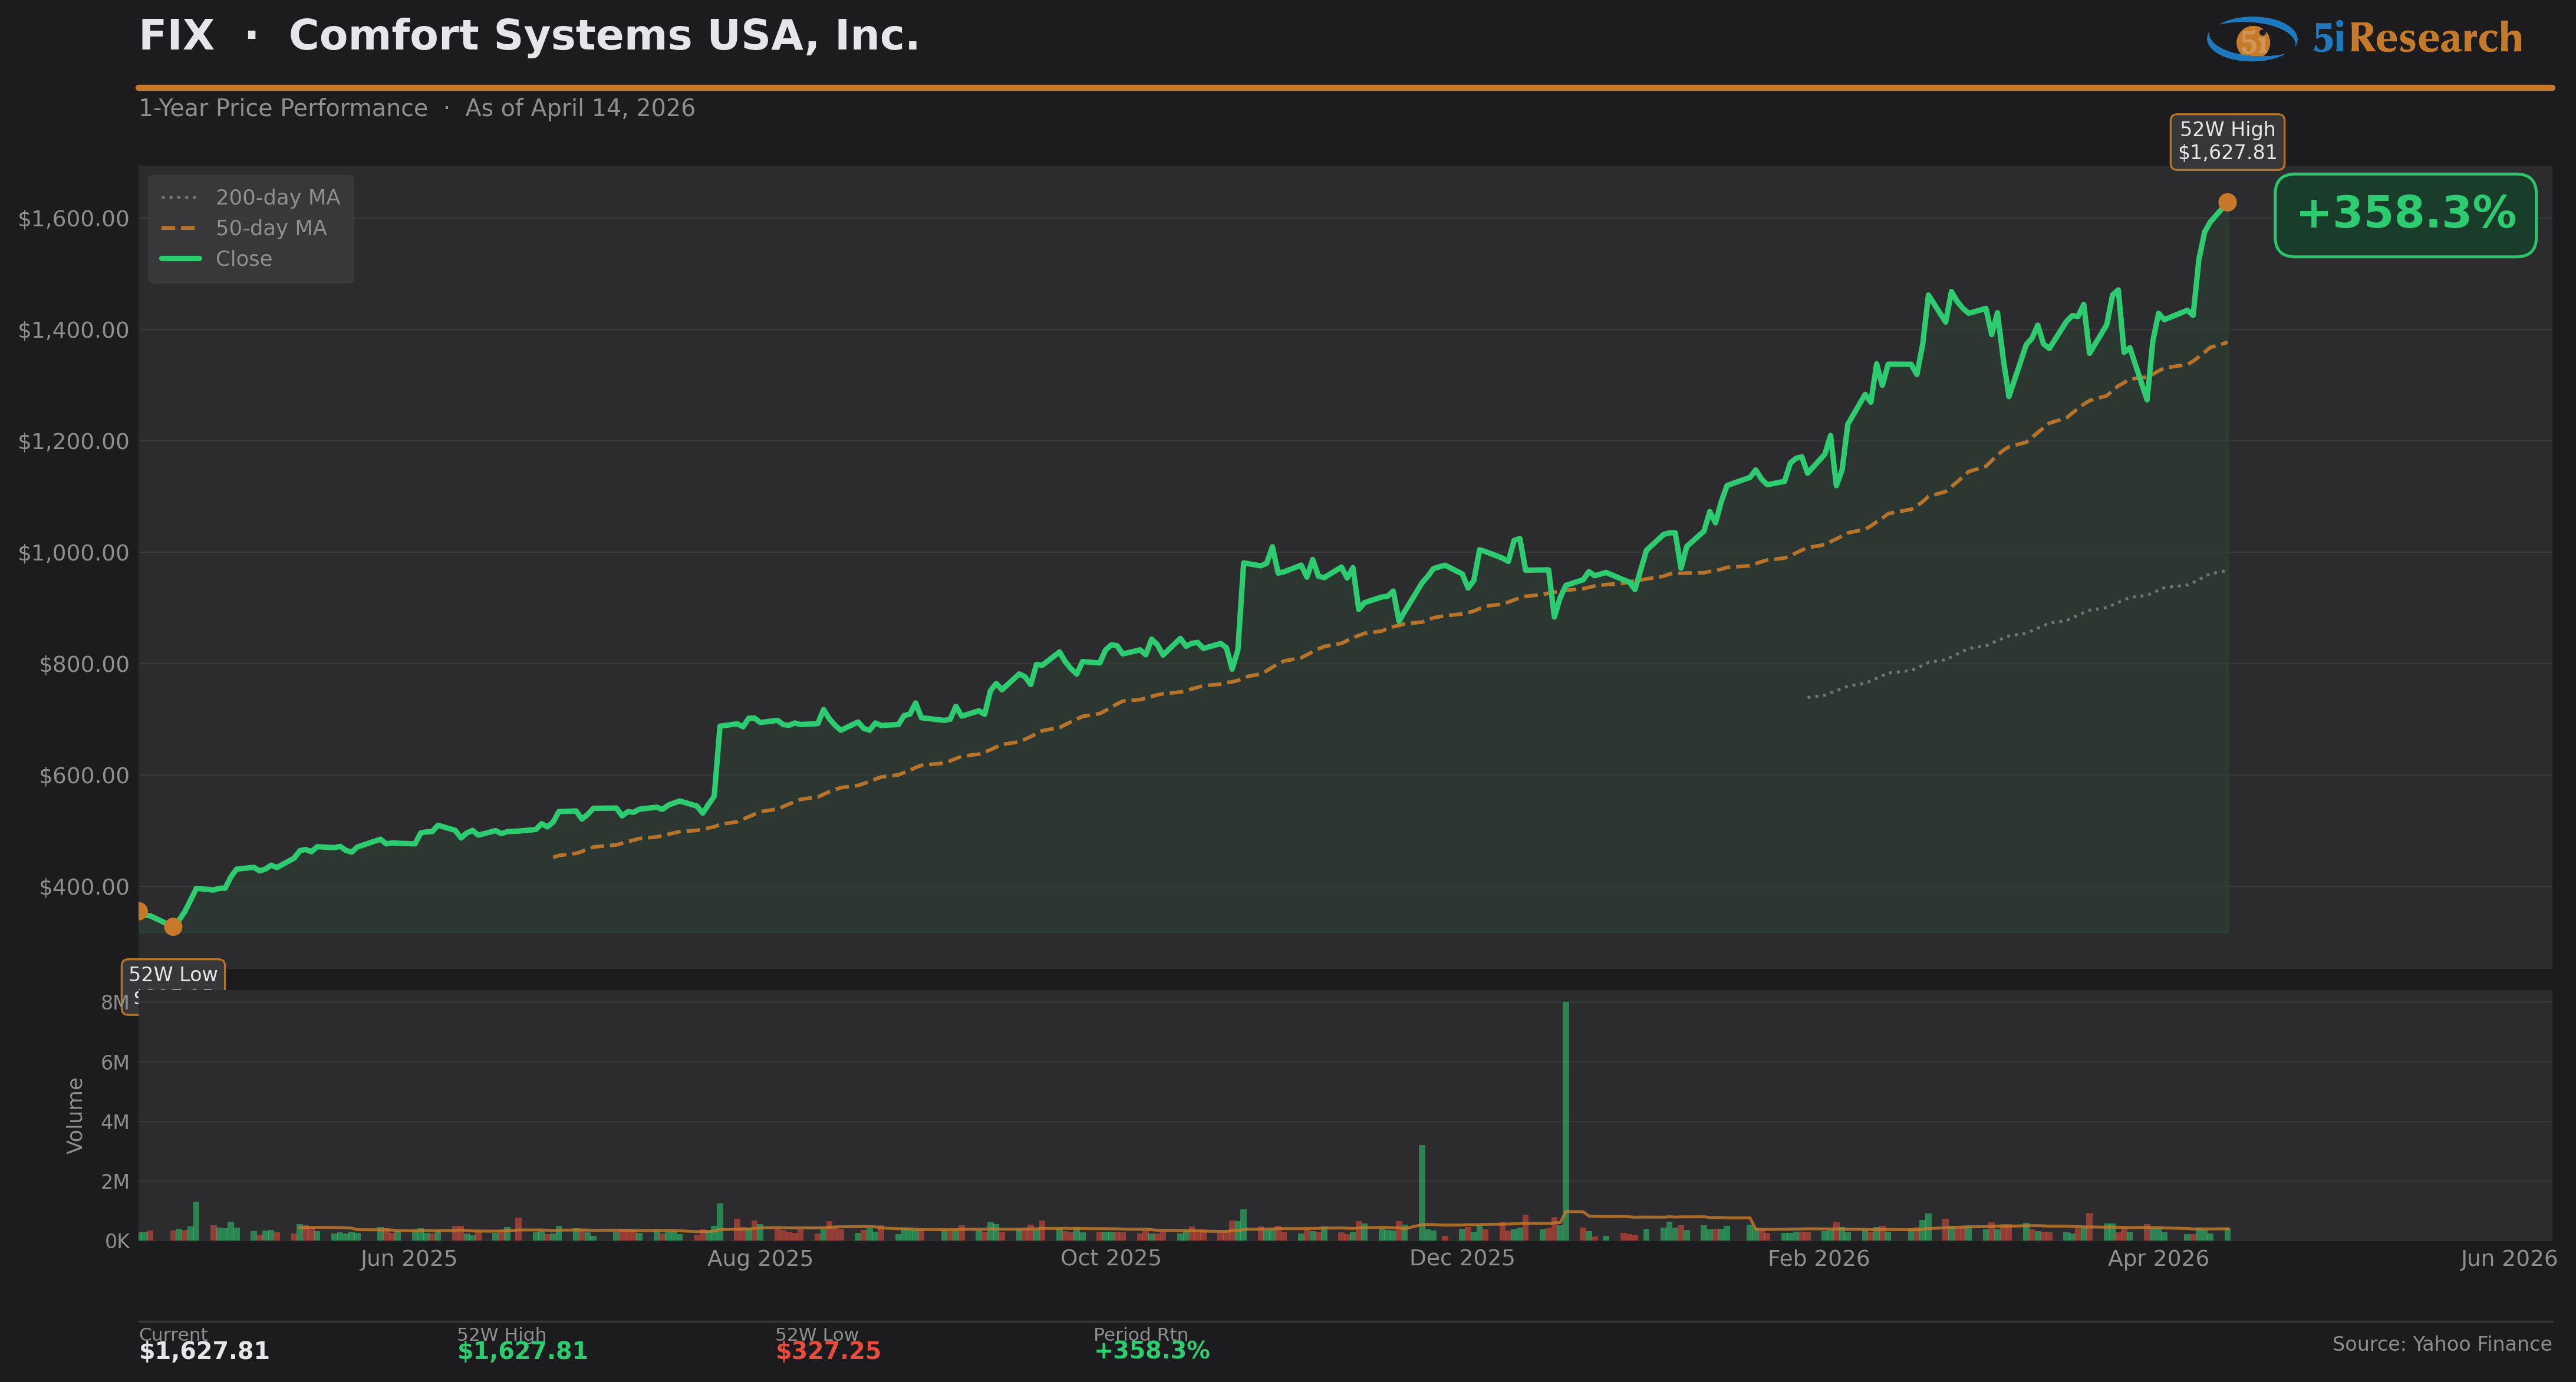Click the 52W Low annotation label

(x=173, y=975)
